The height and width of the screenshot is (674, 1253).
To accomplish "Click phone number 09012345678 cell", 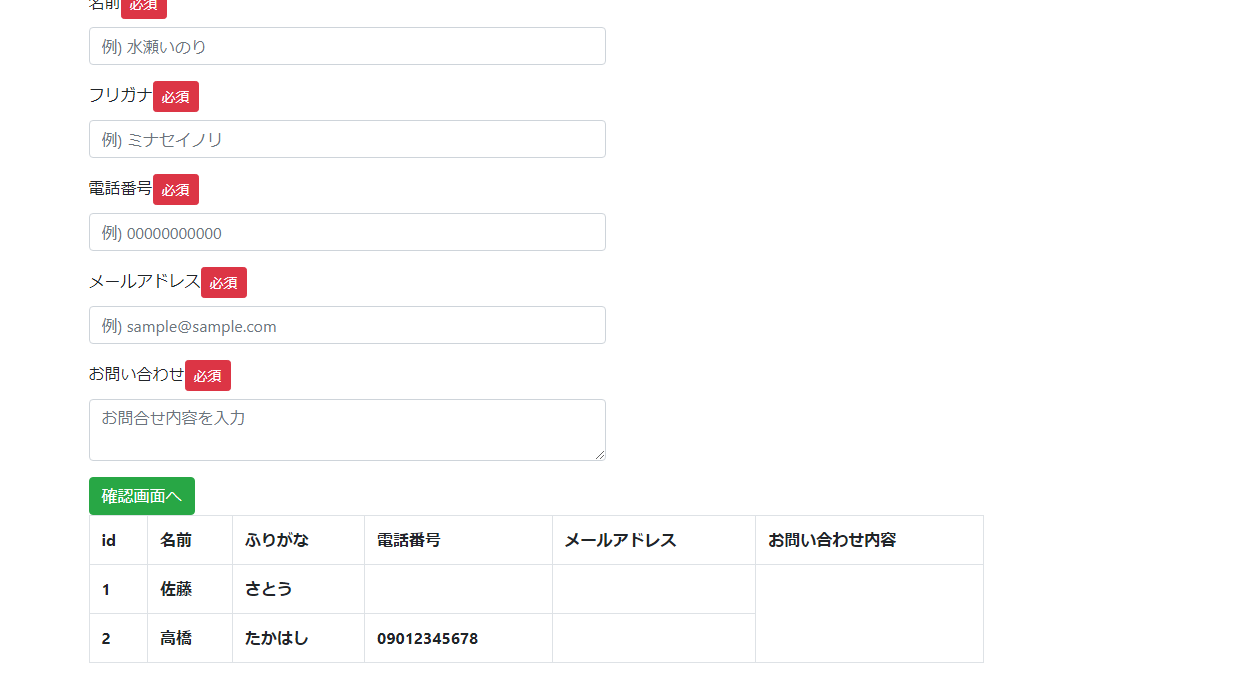I will [x=428, y=638].
